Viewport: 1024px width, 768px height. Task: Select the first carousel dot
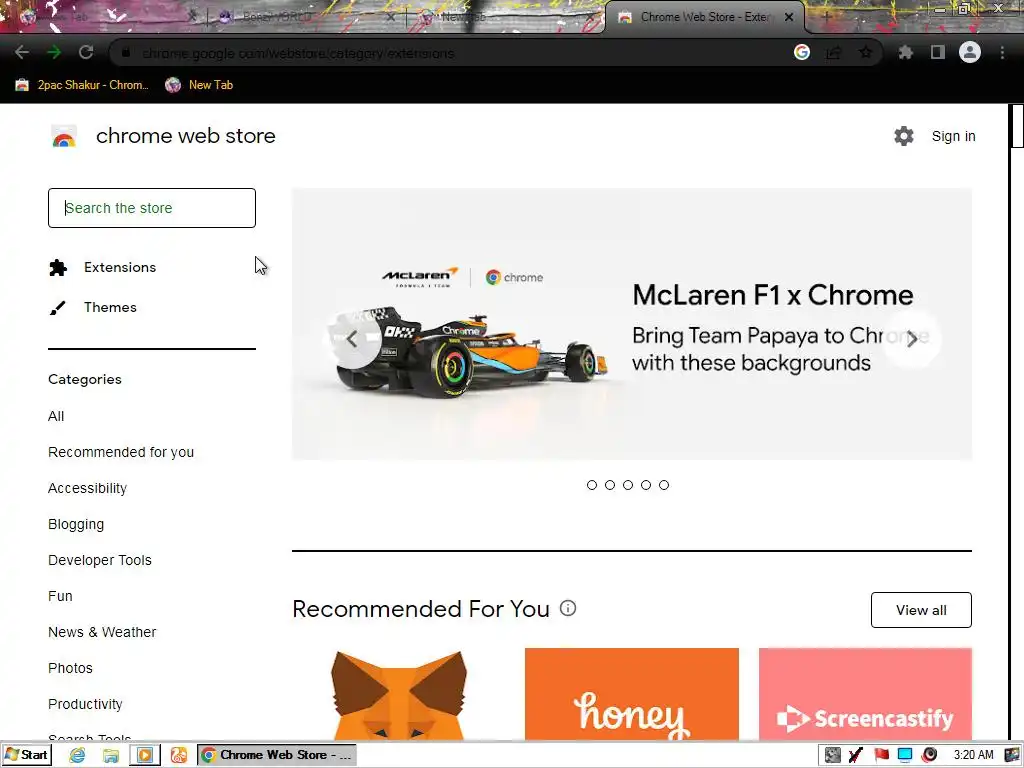coord(592,485)
